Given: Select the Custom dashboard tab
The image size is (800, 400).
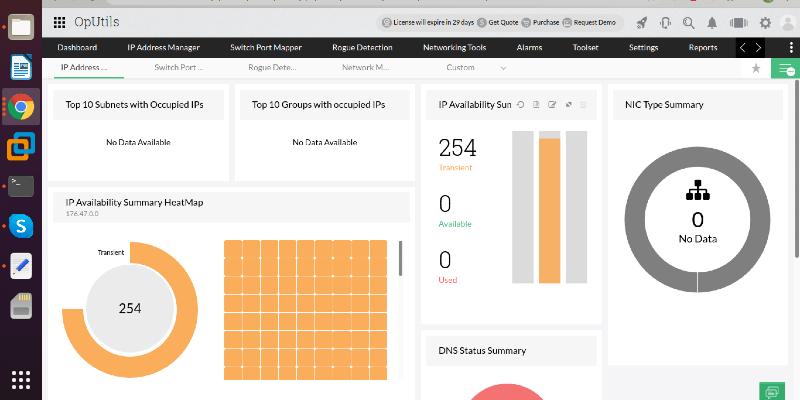Looking at the screenshot, I should tap(460, 67).
